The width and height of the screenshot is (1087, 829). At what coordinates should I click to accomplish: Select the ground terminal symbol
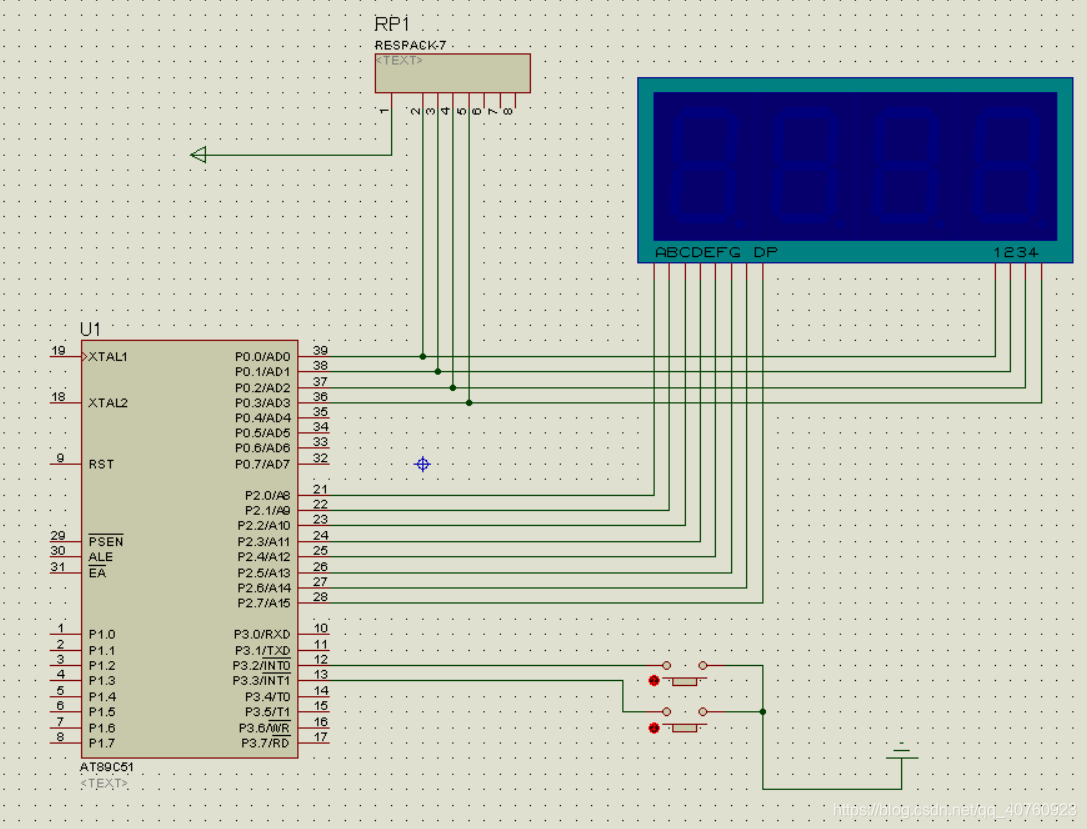click(x=901, y=753)
